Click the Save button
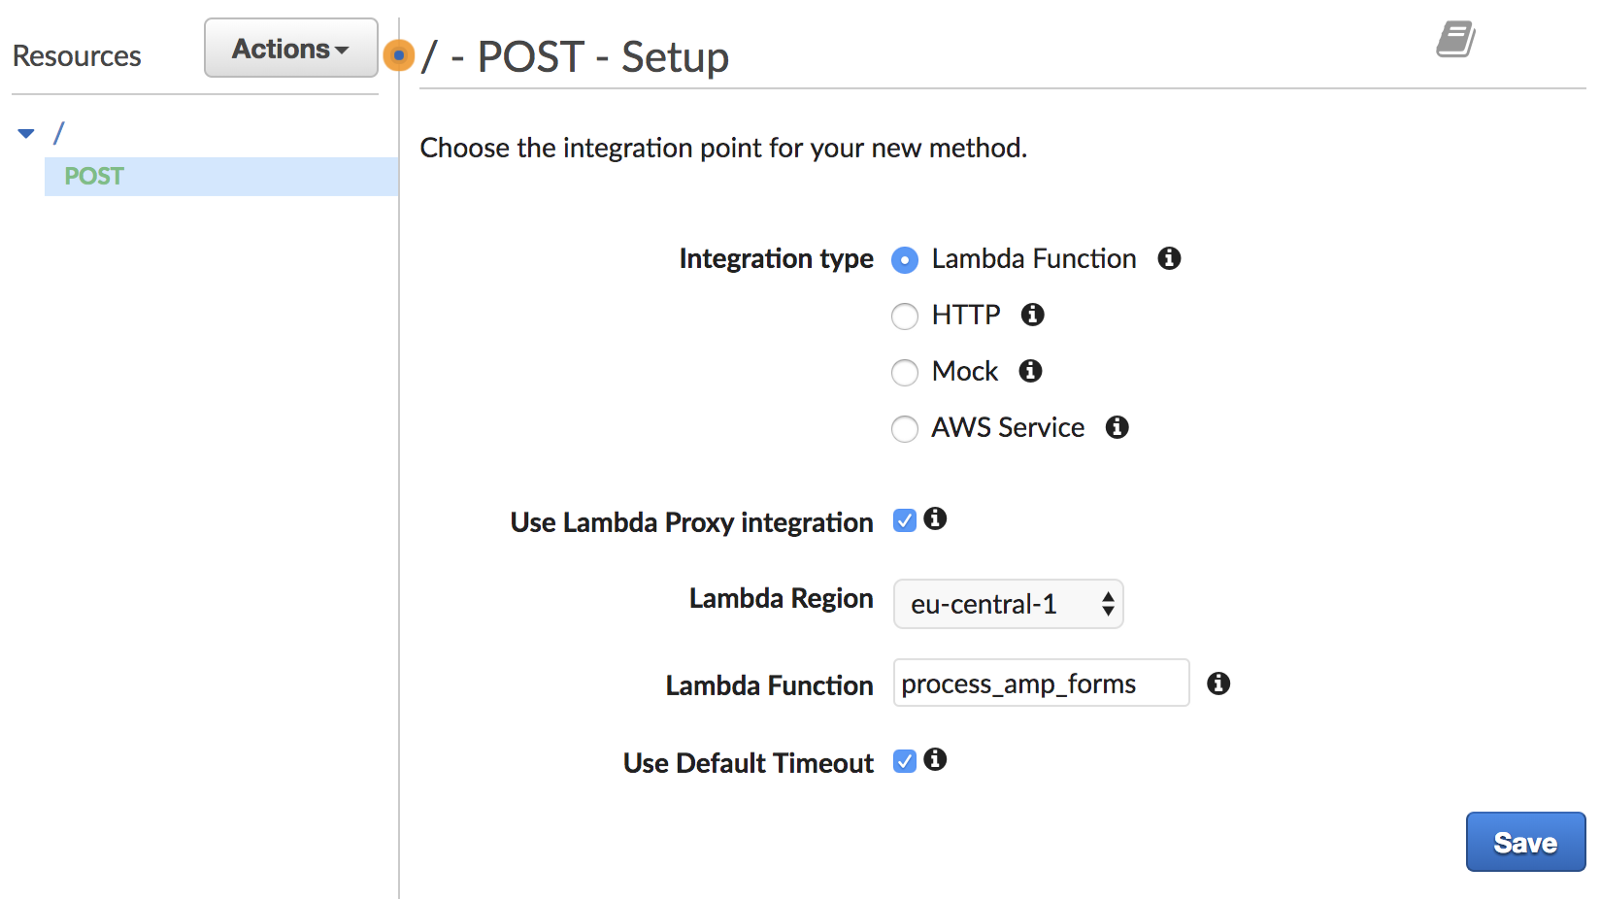 click(1525, 842)
